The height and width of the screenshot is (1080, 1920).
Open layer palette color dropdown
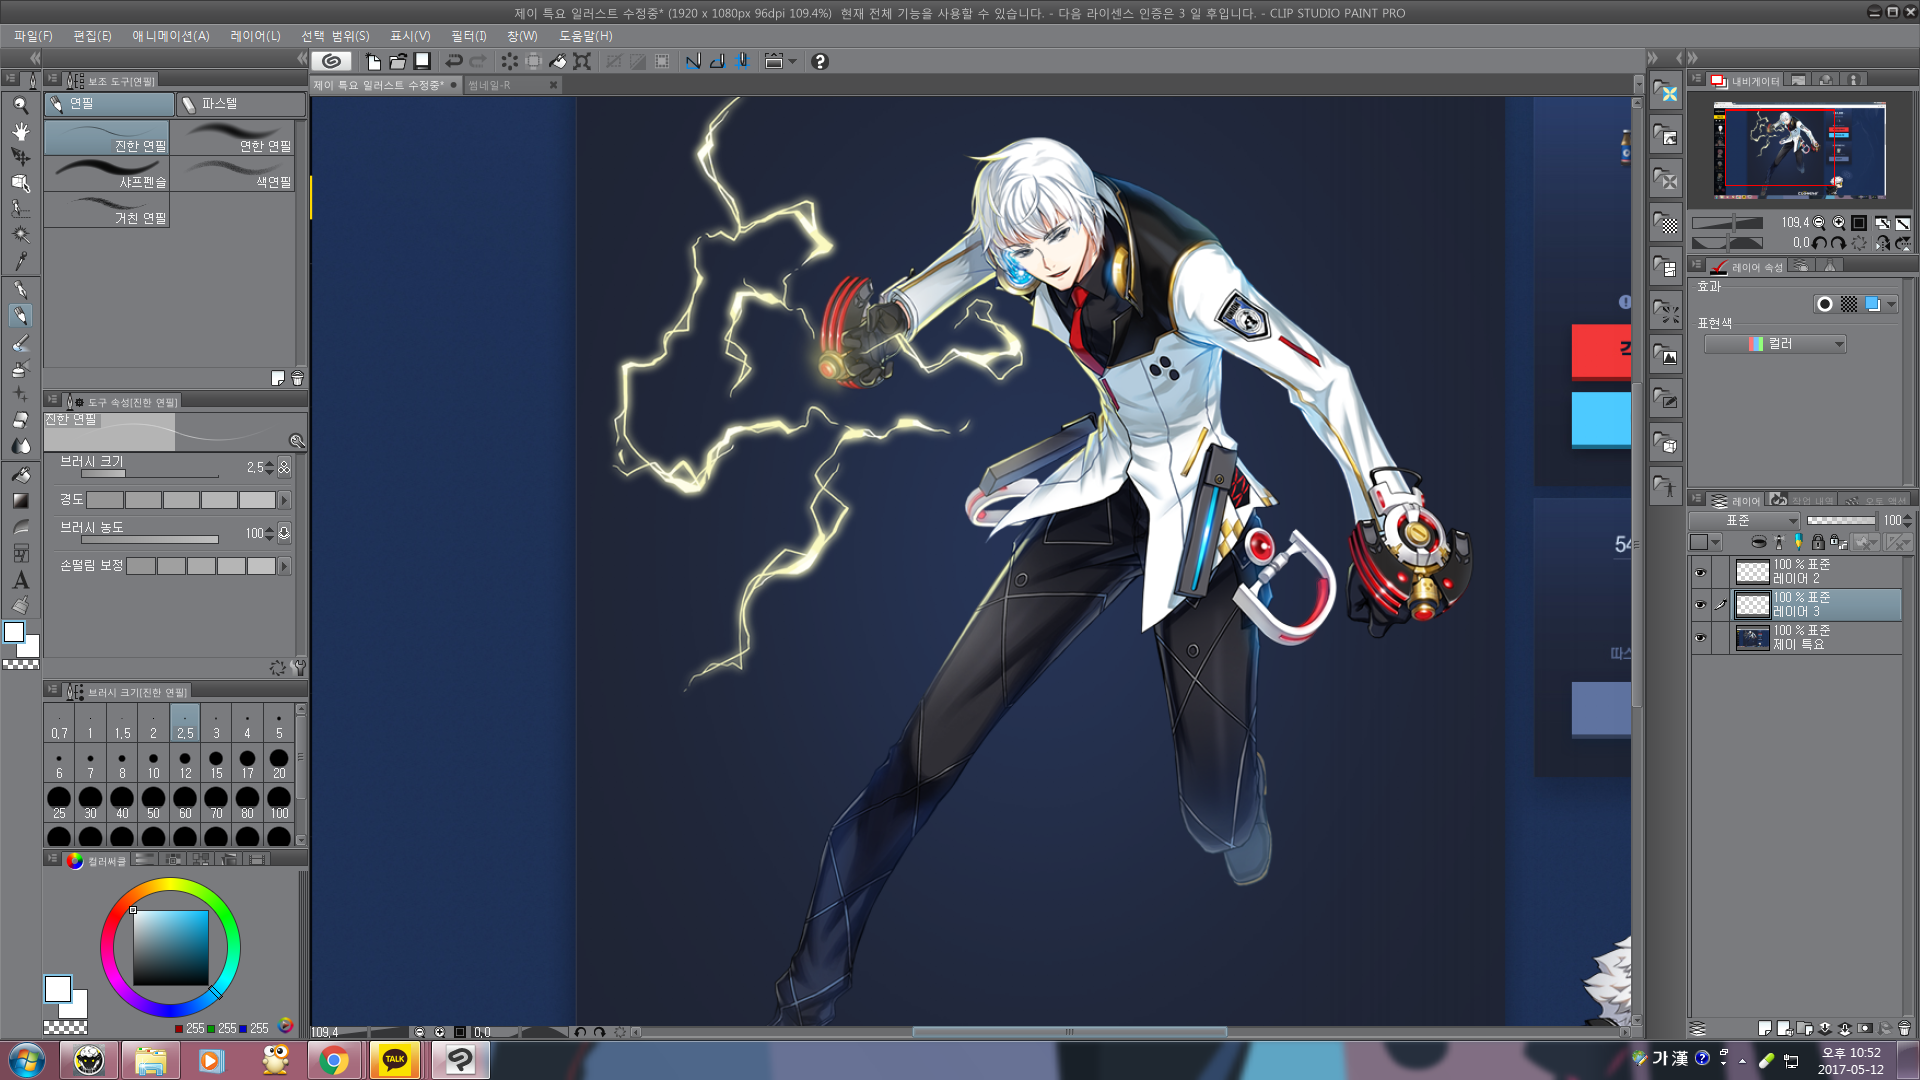pyautogui.click(x=1705, y=542)
